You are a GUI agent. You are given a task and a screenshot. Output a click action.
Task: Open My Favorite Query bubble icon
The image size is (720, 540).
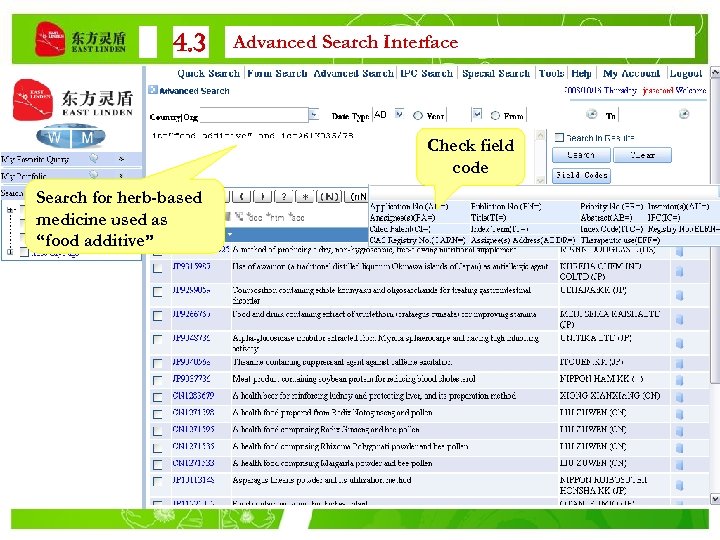[x=94, y=158]
